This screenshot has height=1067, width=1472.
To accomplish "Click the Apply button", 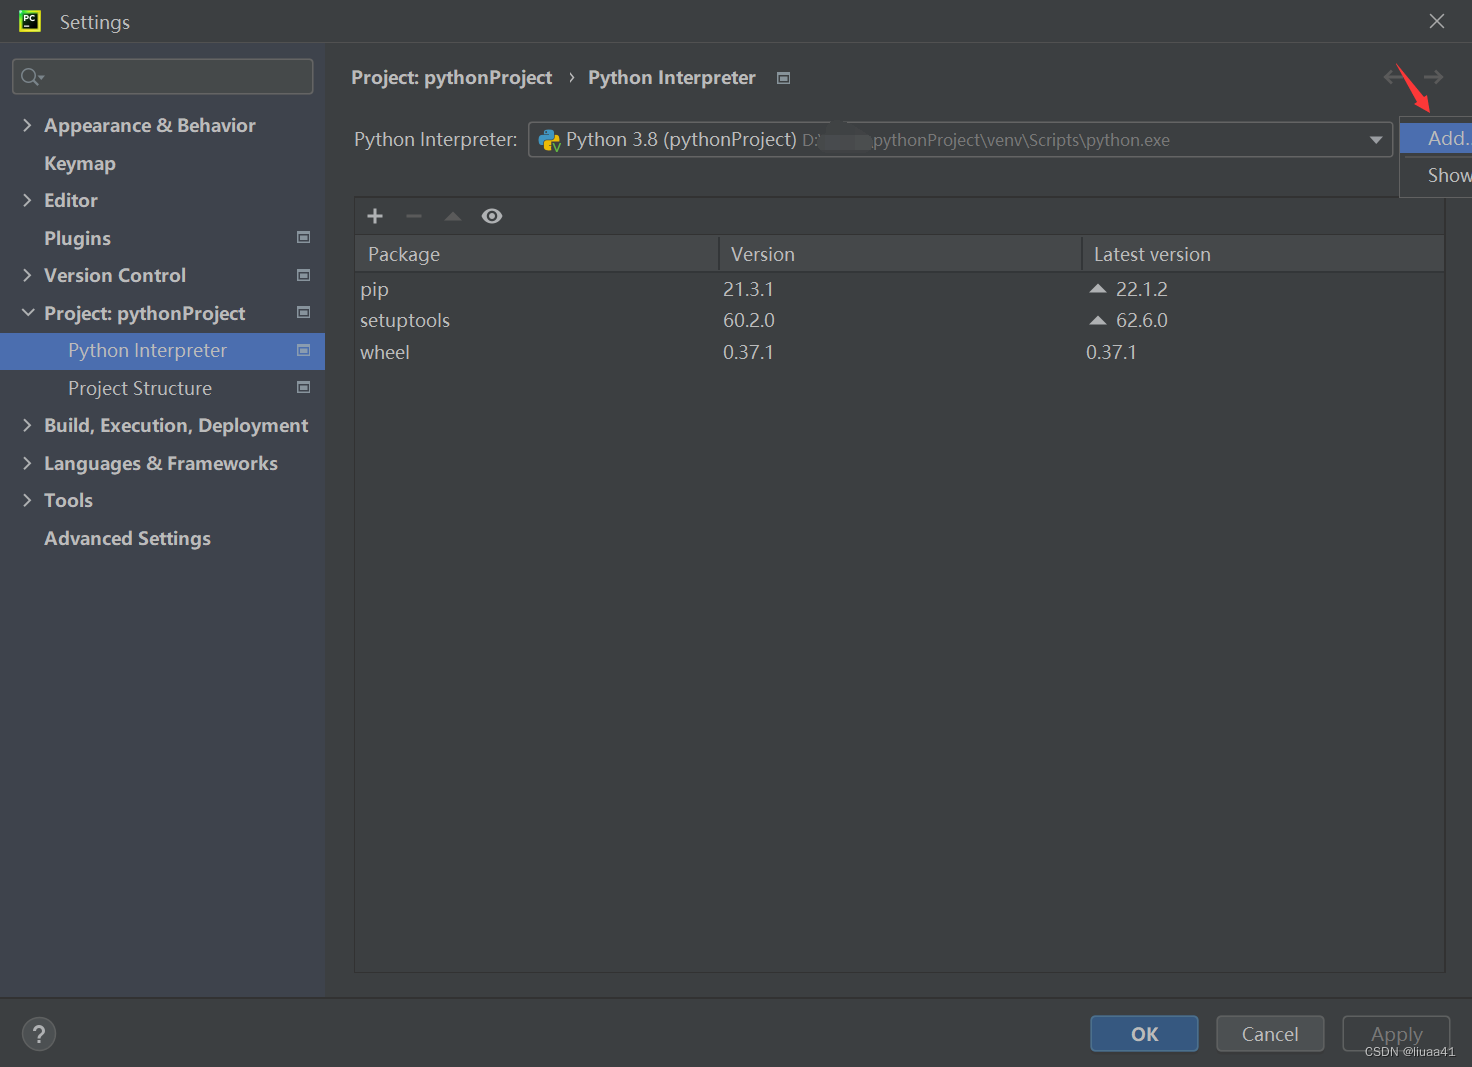I will [1396, 1034].
